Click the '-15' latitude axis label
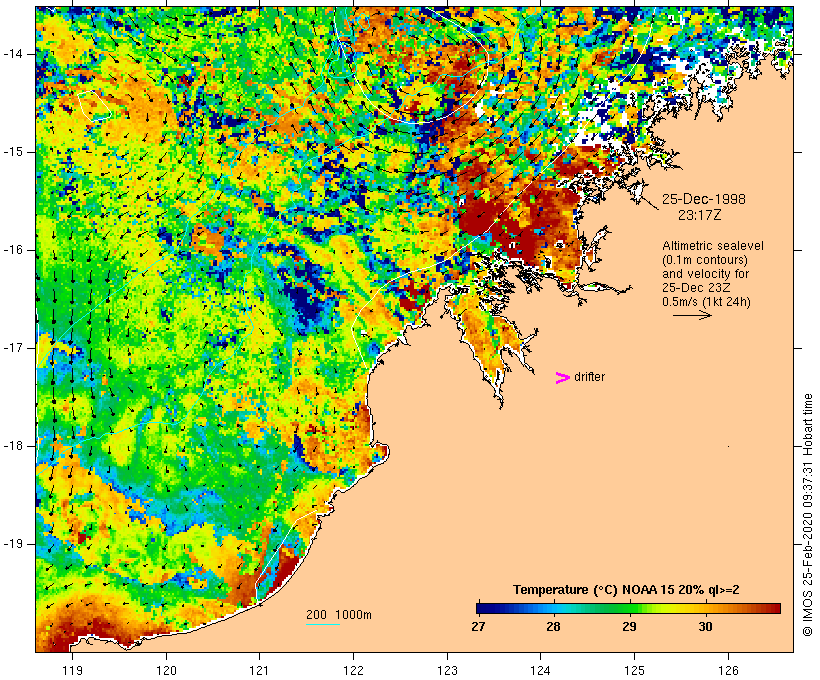This screenshot has height=680, width=820. tap(12, 152)
